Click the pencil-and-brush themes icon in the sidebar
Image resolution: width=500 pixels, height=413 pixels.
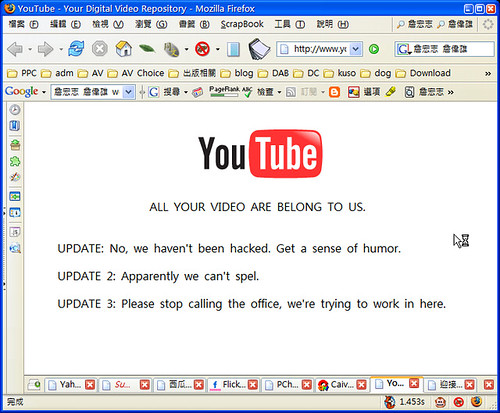tap(15, 177)
